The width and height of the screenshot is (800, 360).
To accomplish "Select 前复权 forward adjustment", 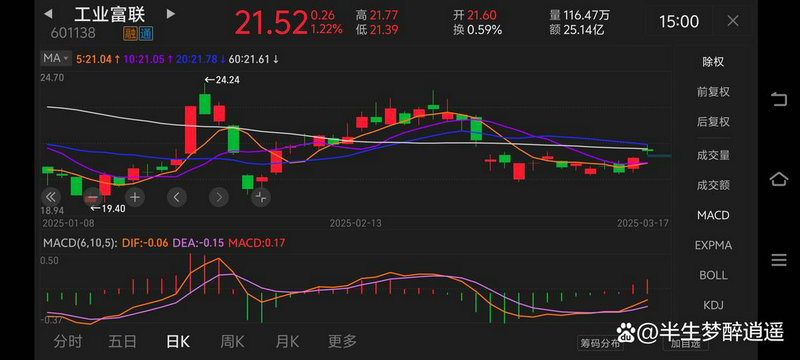I will 713,92.
